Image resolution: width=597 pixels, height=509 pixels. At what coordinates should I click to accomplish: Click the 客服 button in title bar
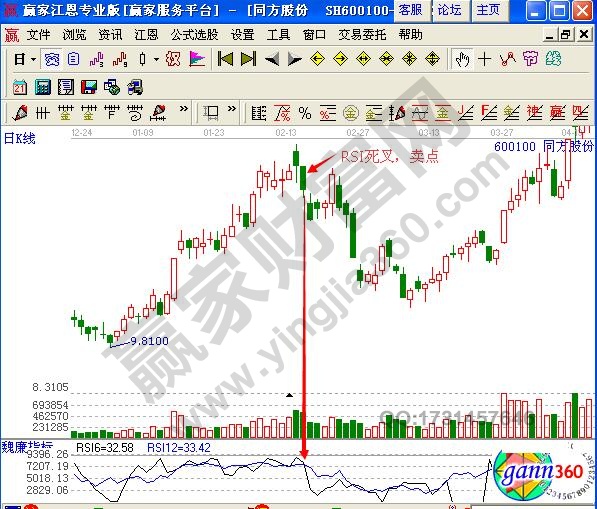pos(412,10)
